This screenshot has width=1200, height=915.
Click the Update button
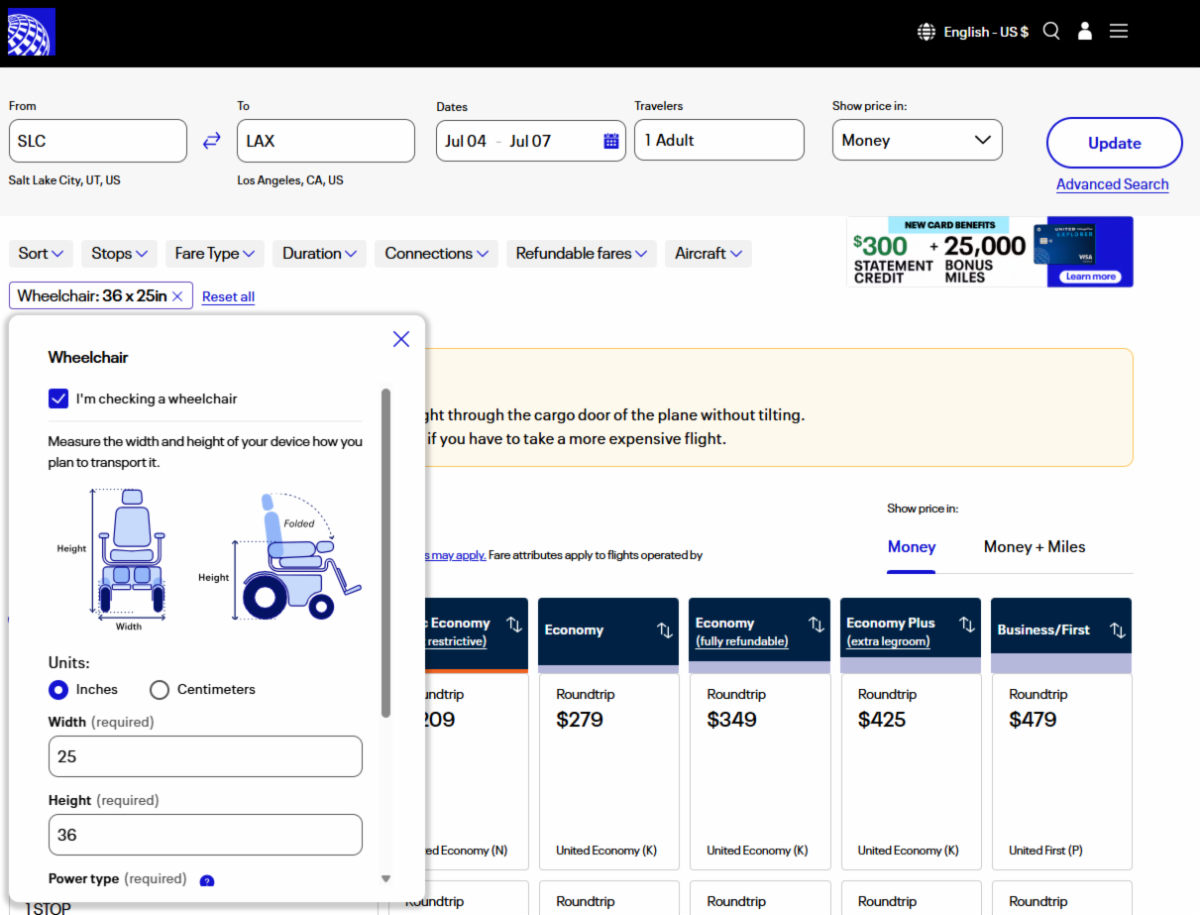pos(1115,143)
